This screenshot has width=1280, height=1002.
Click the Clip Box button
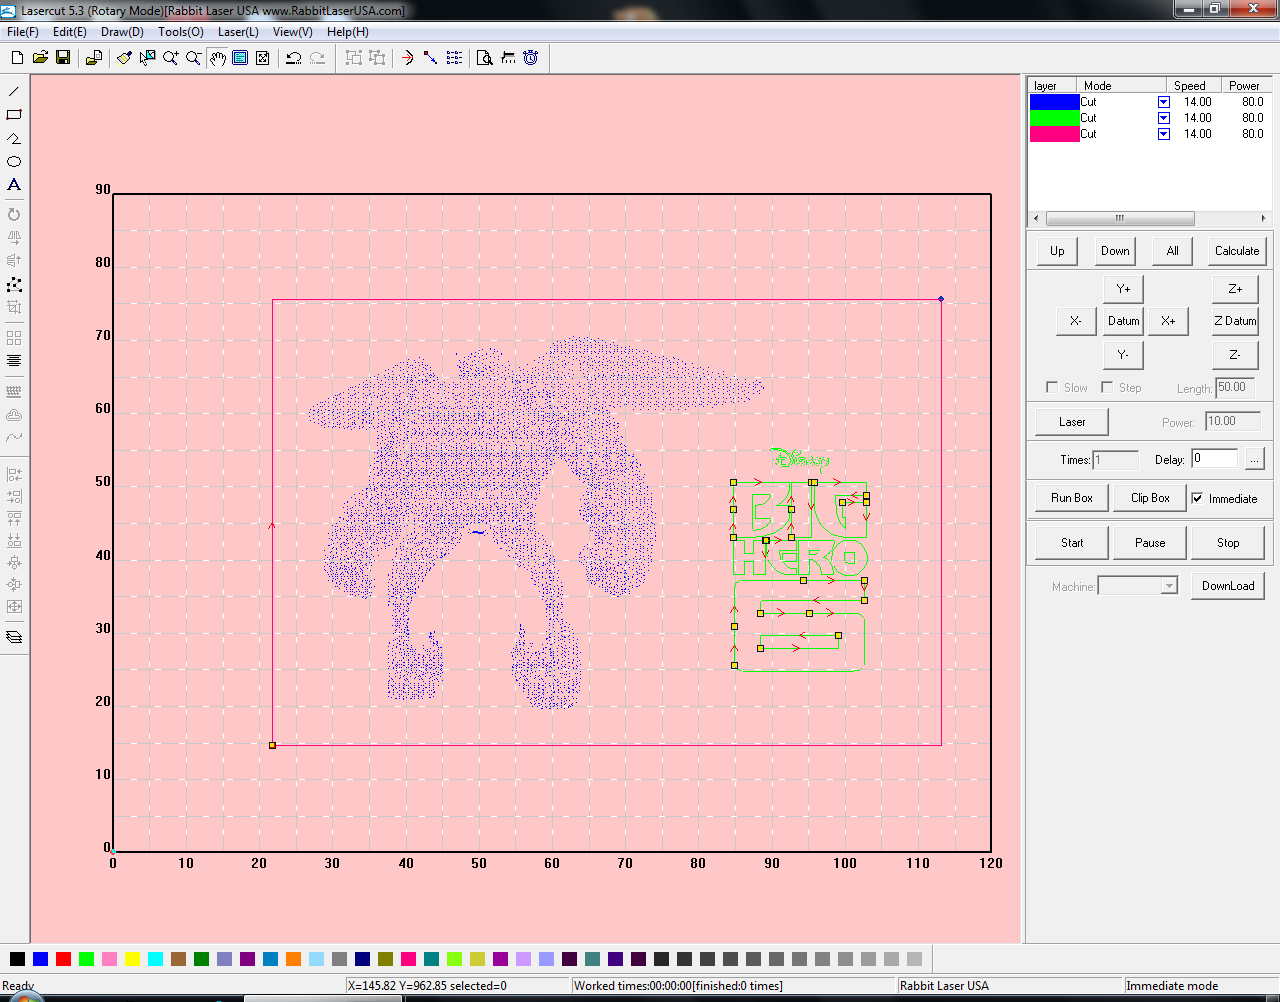[x=1150, y=498]
